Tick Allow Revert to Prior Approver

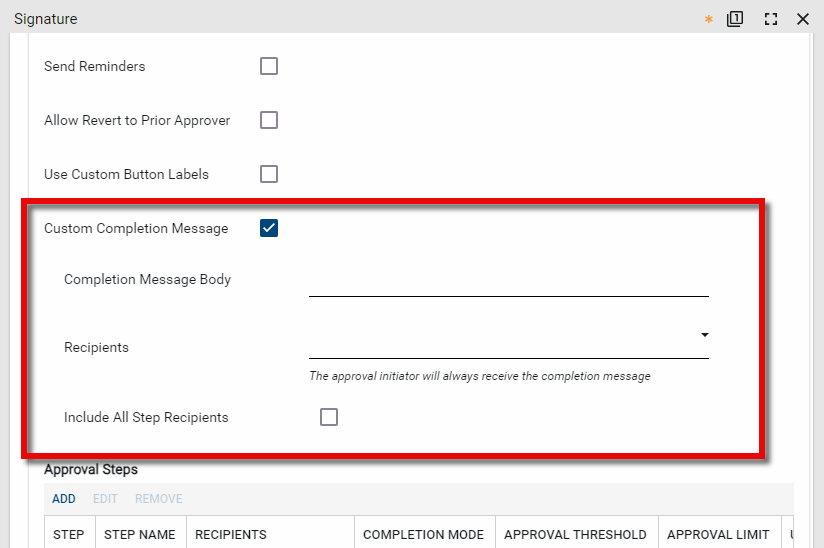[269, 120]
